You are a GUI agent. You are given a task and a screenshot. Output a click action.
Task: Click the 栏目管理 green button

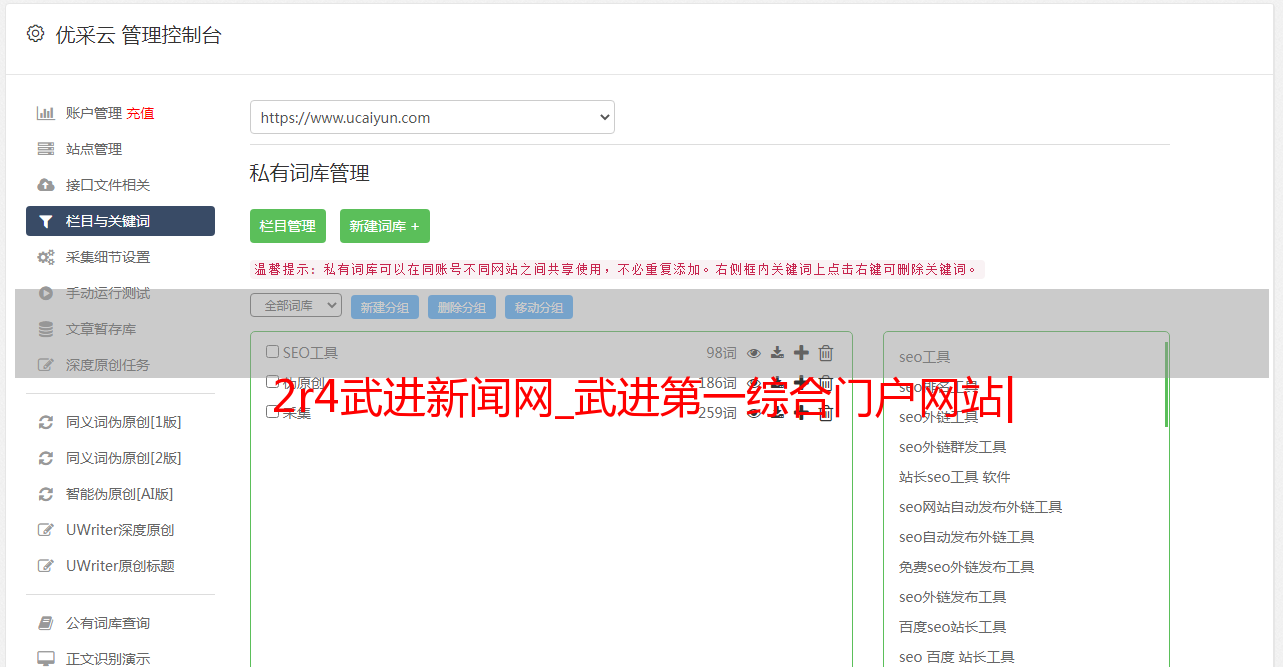288,226
